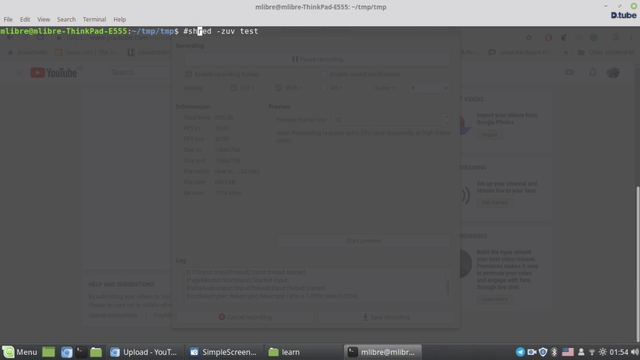Click the Bookmarks item in the bookmarks bar

[27, 52]
